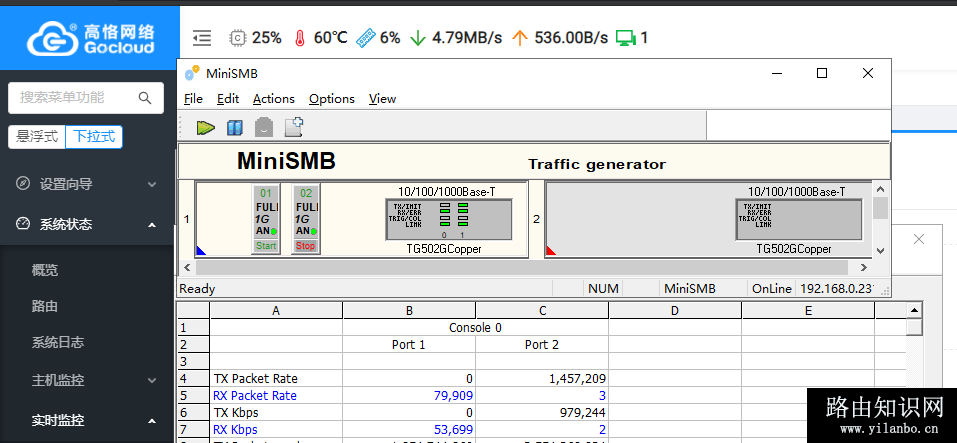Select column C header in spreadsheet
Image resolution: width=957 pixels, height=443 pixels.
point(542,311)
